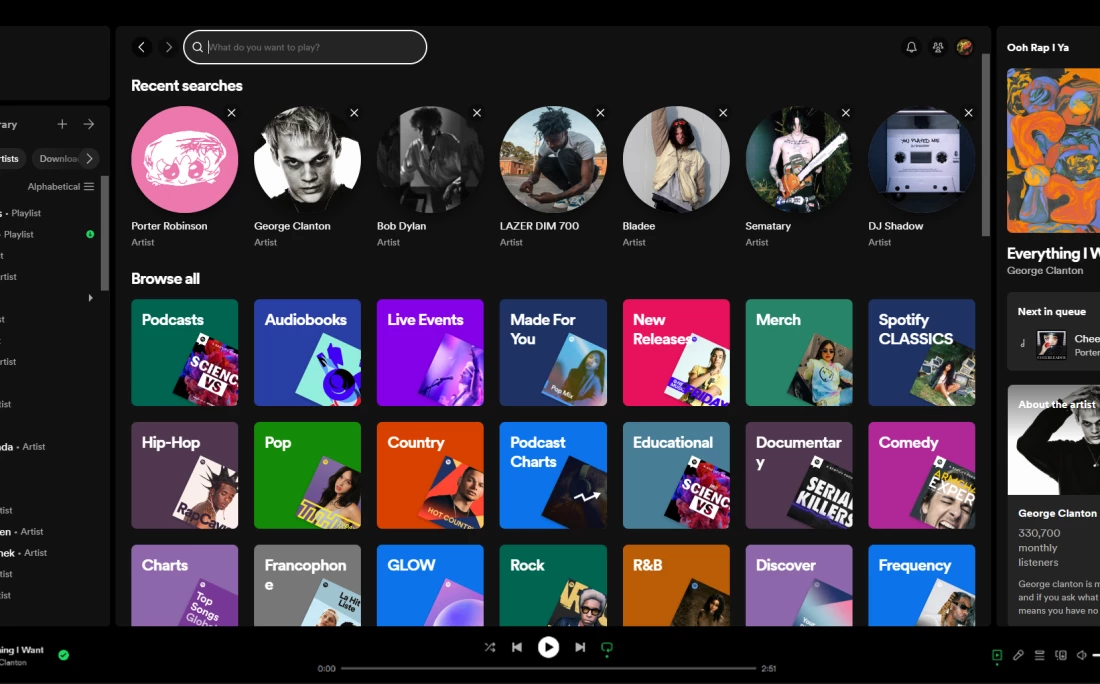Mute the volume using speaker icon
Screen dimensions: 1100x684
coord(1081,656)
